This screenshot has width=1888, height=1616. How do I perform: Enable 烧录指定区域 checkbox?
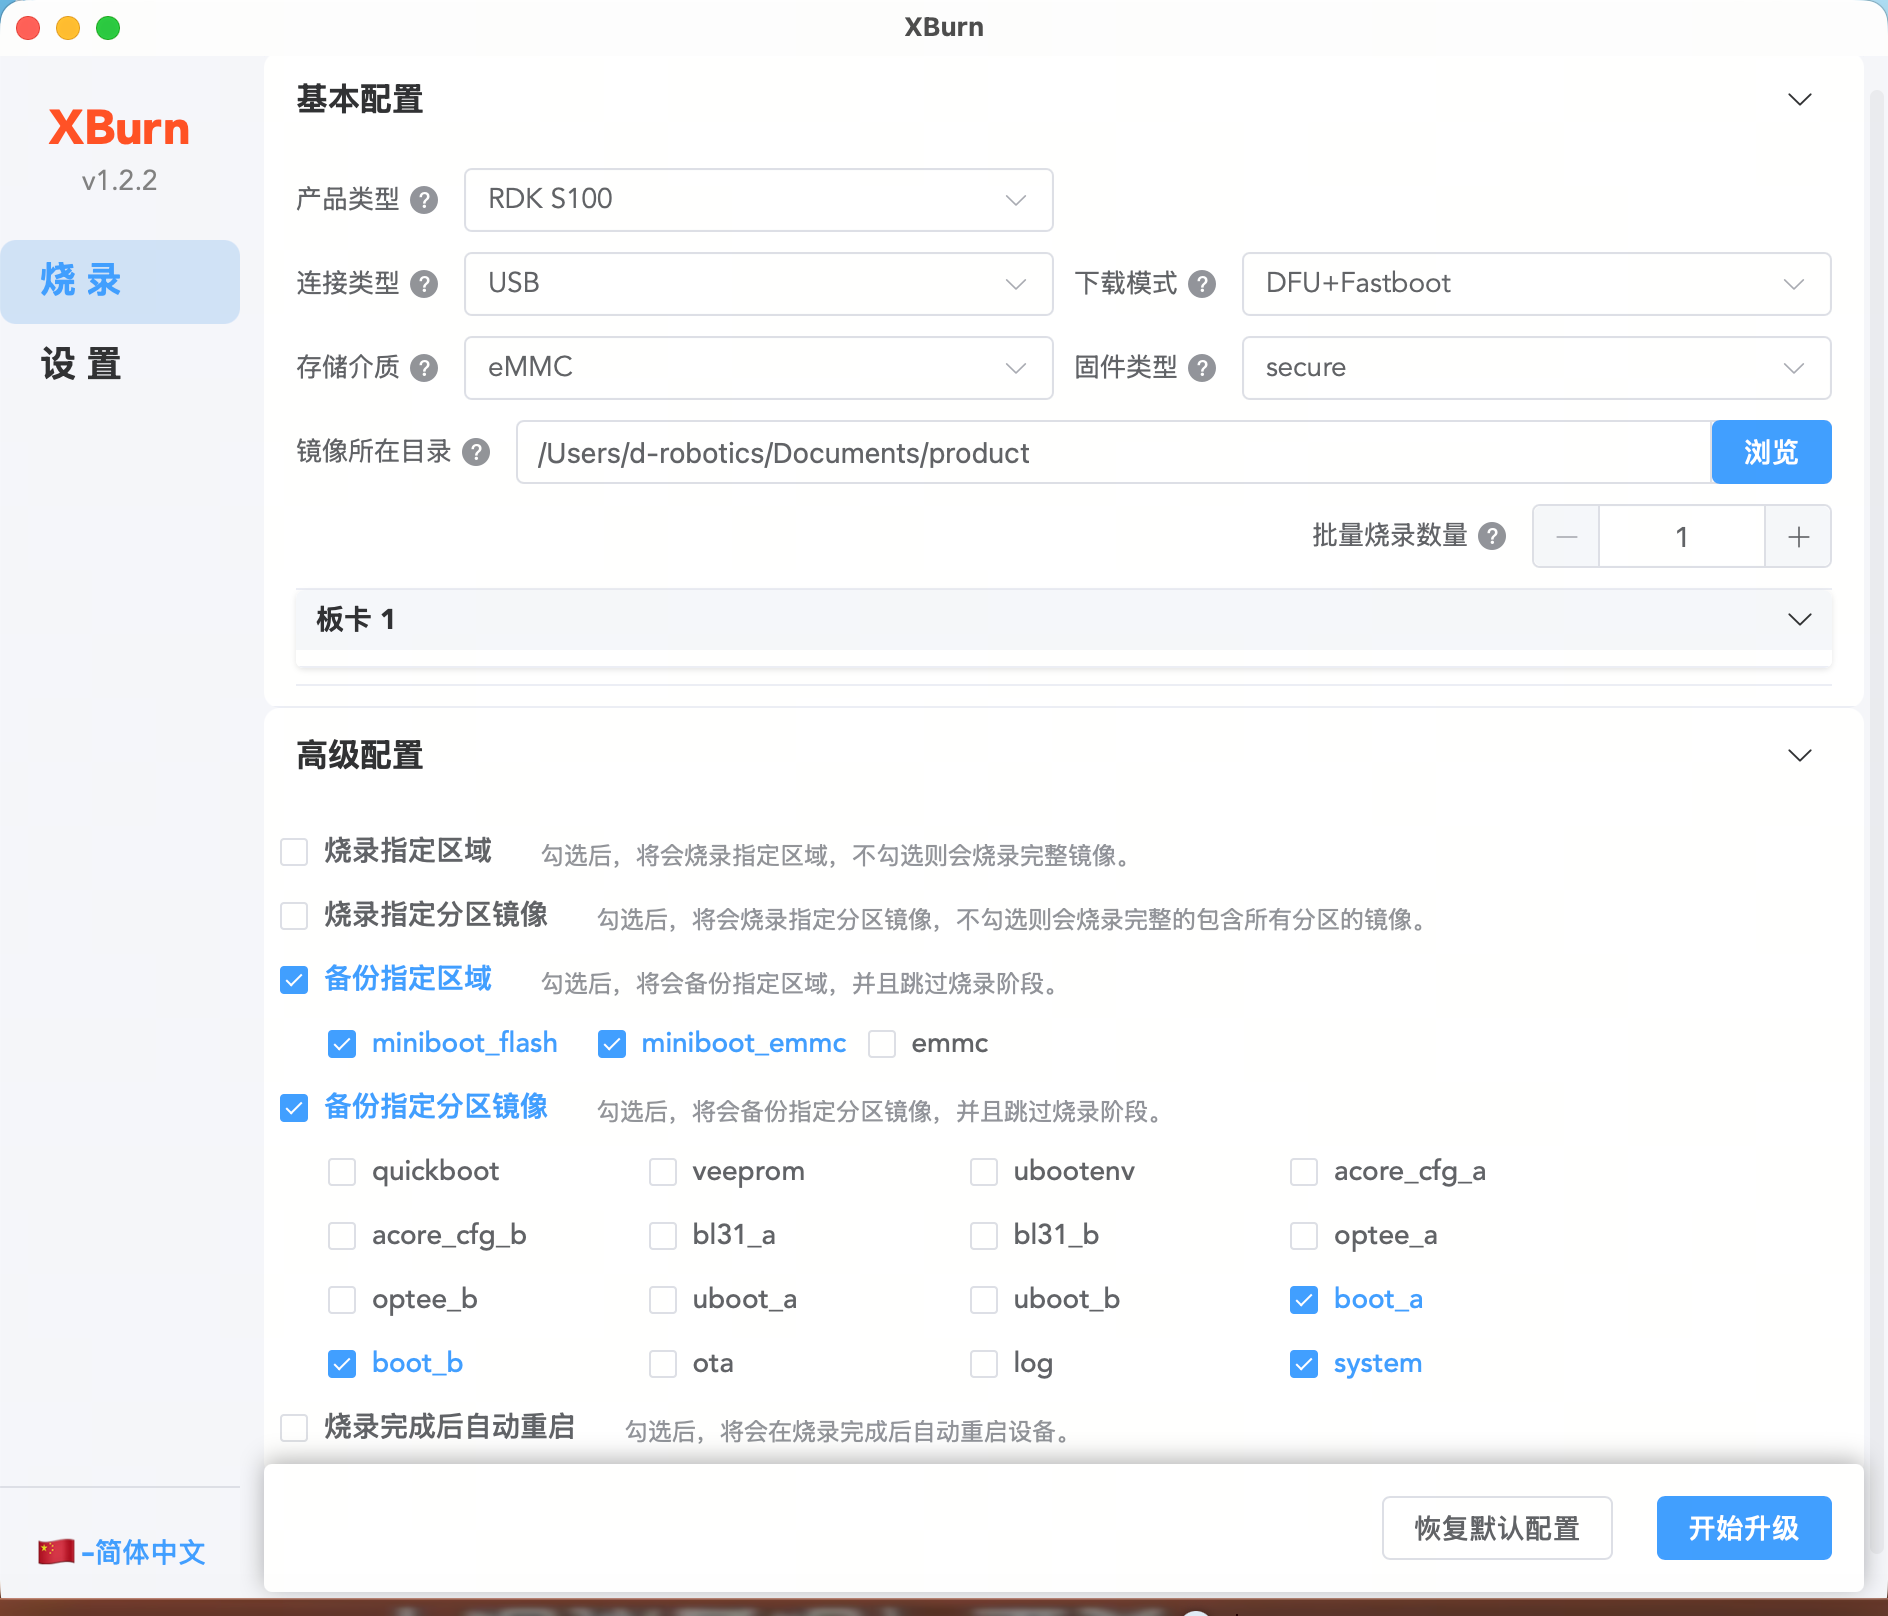[x=294, y=852]
